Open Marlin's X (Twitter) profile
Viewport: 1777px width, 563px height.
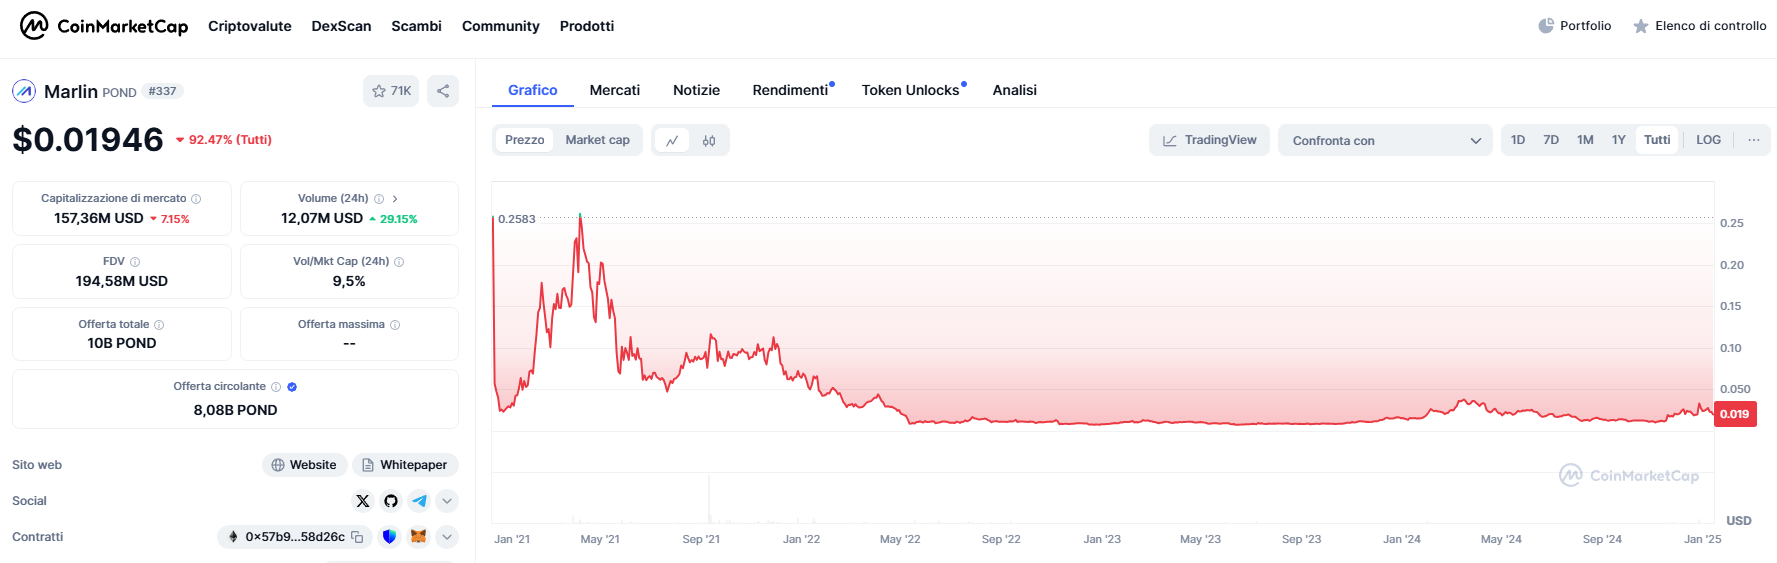(x=363, y=501)
